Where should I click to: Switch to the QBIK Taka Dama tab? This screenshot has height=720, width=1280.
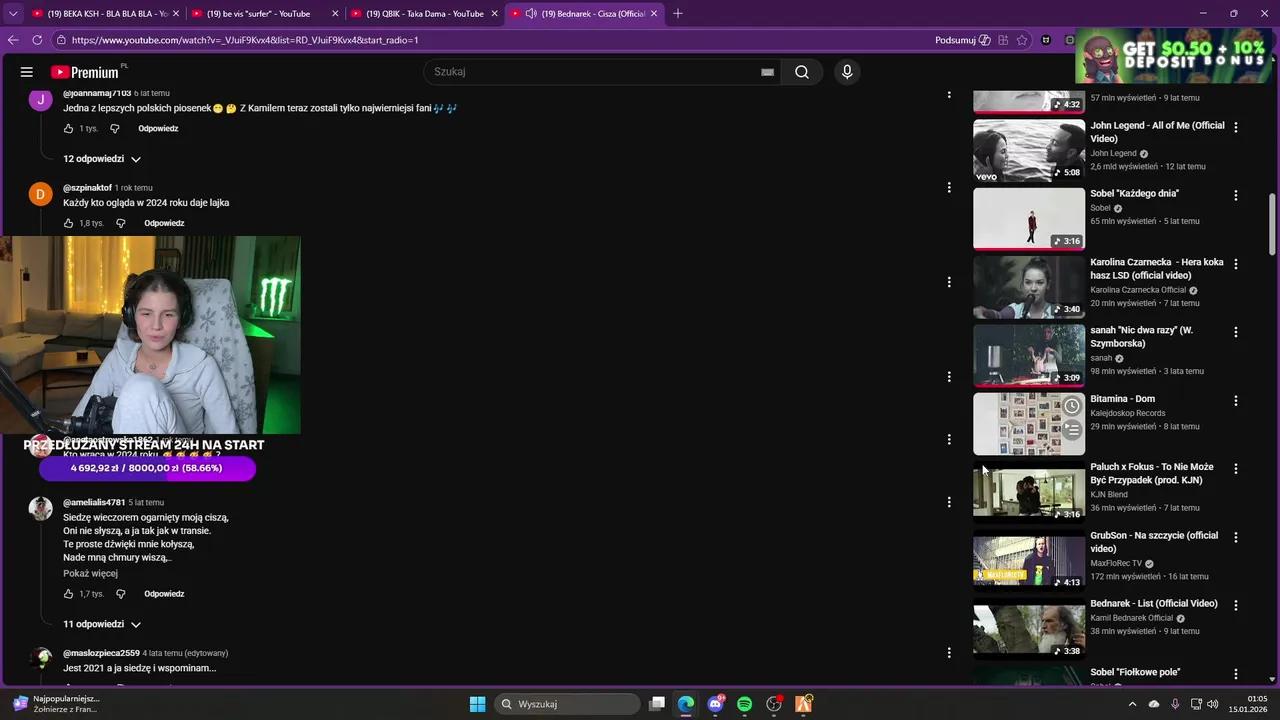point(424,13)
